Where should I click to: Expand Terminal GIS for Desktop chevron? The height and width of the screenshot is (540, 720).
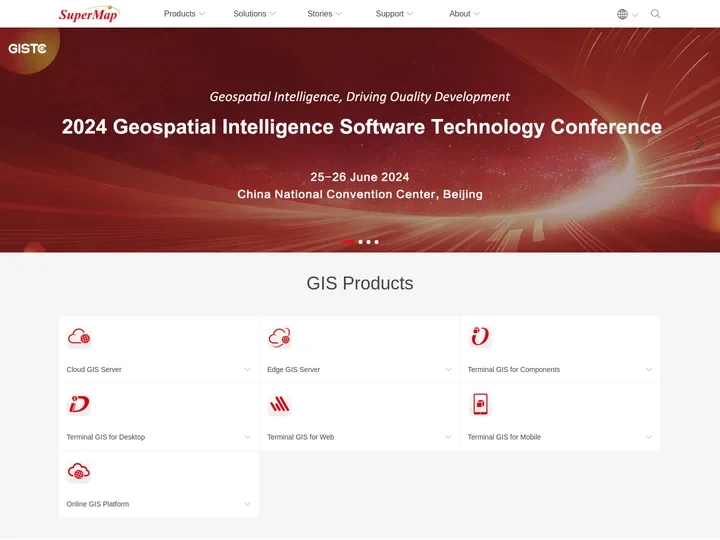coord(248,437)
